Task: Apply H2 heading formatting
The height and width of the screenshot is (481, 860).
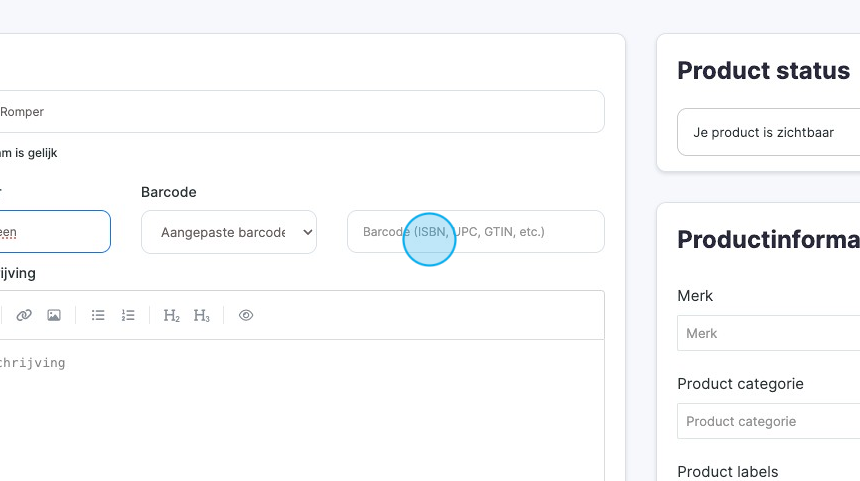Action: point(171,315)
